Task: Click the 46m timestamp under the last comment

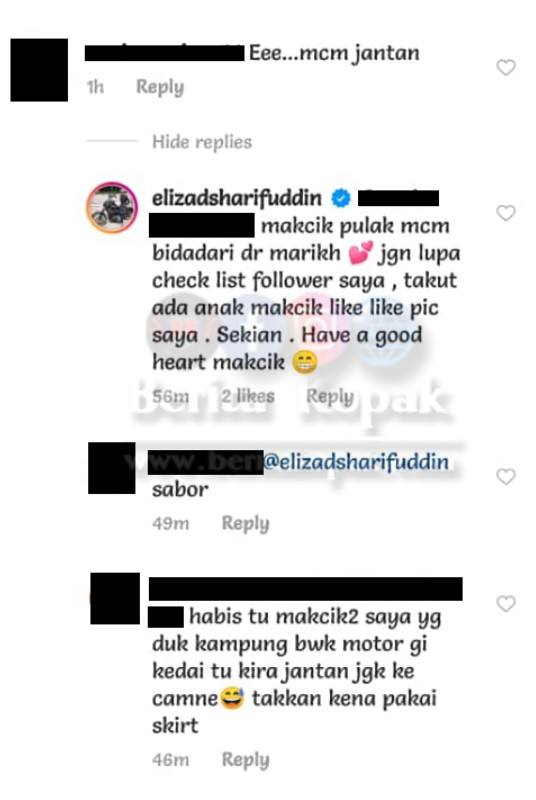Action: 170,760
